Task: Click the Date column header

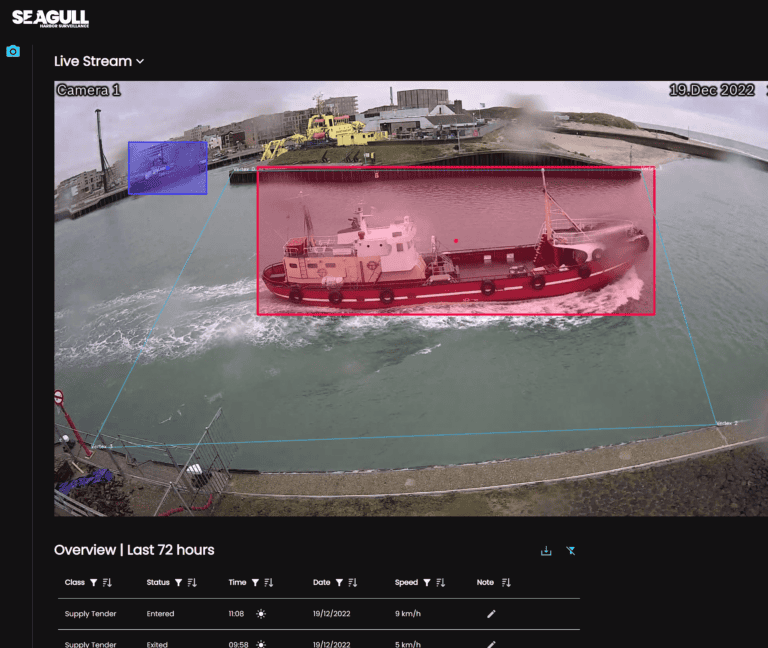Action: [321, 582]
